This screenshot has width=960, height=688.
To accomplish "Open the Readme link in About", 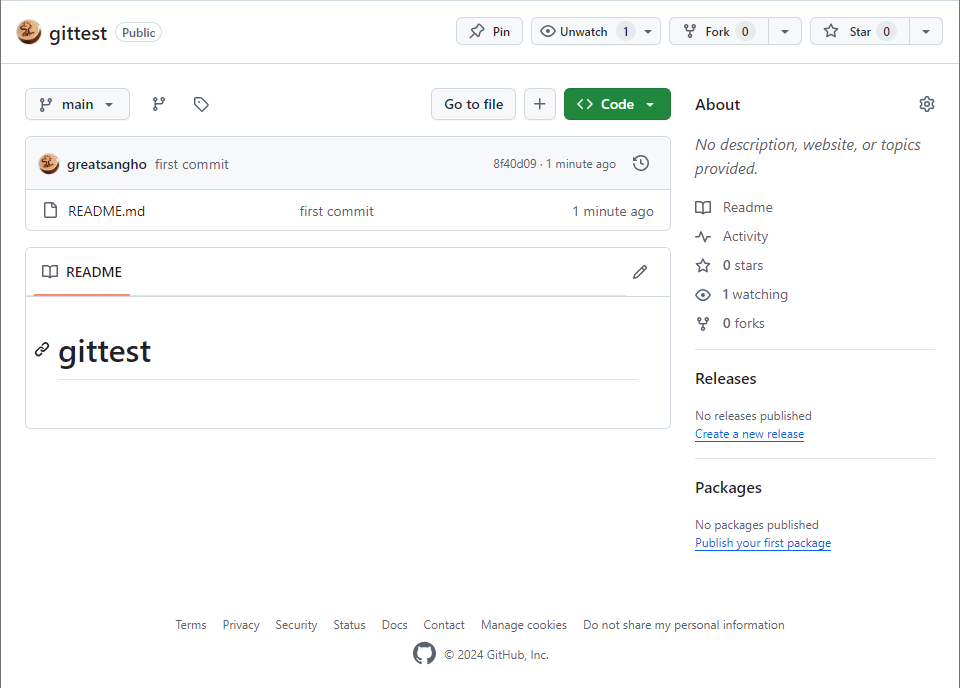I will [734, 208].
